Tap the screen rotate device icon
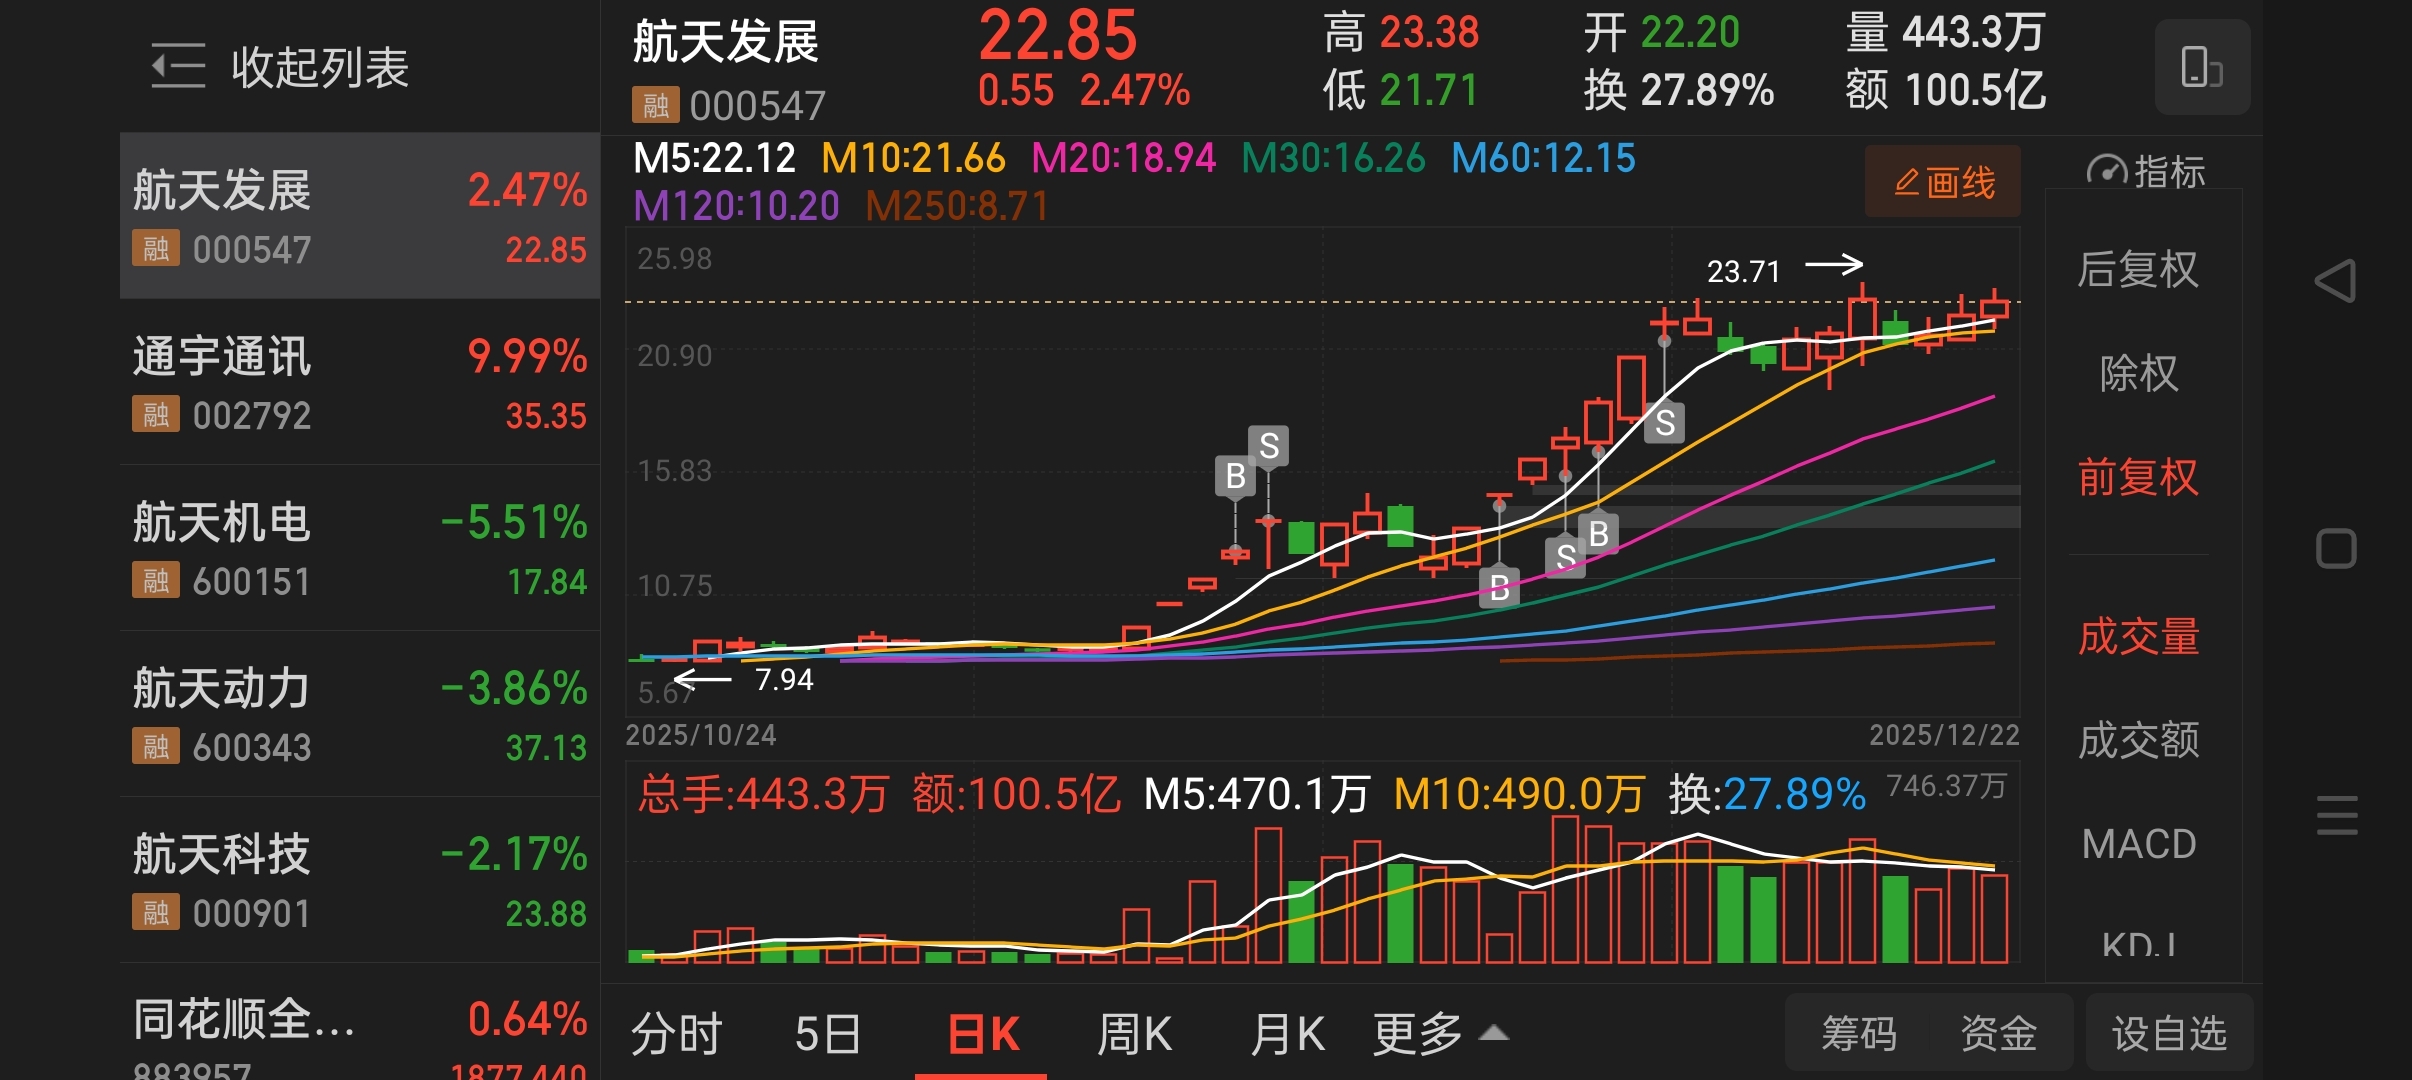This screenshot has height=1080, width=2412. point(2201,67)
